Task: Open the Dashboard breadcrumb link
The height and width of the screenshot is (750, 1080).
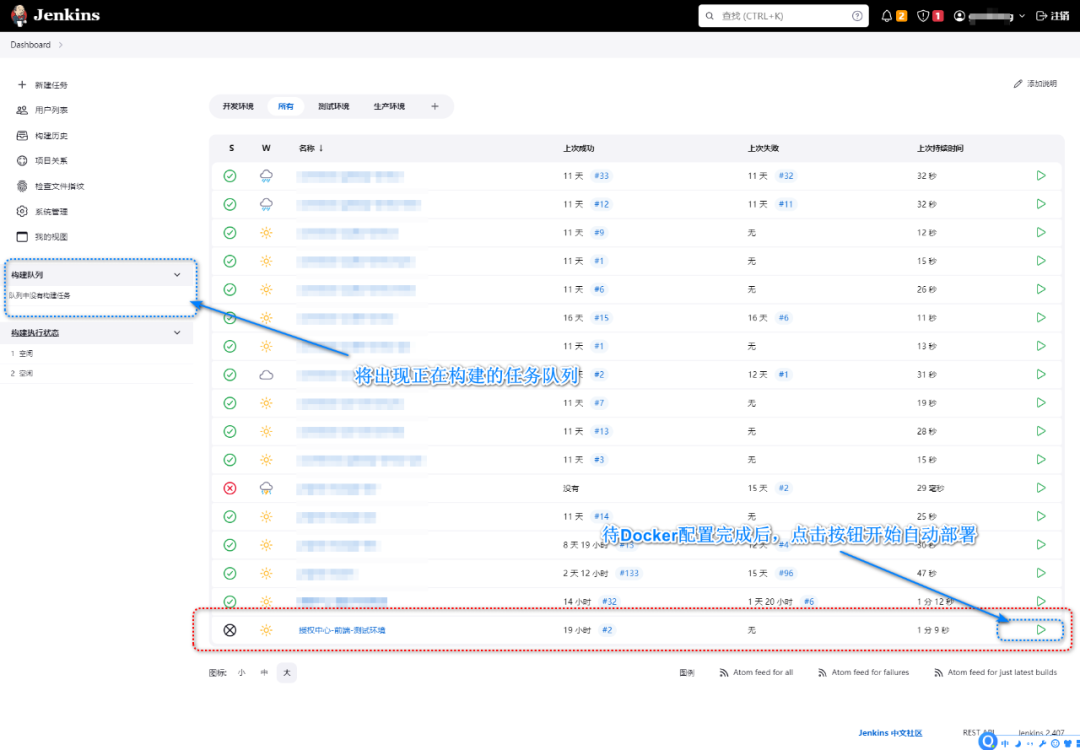Action: 30,45
